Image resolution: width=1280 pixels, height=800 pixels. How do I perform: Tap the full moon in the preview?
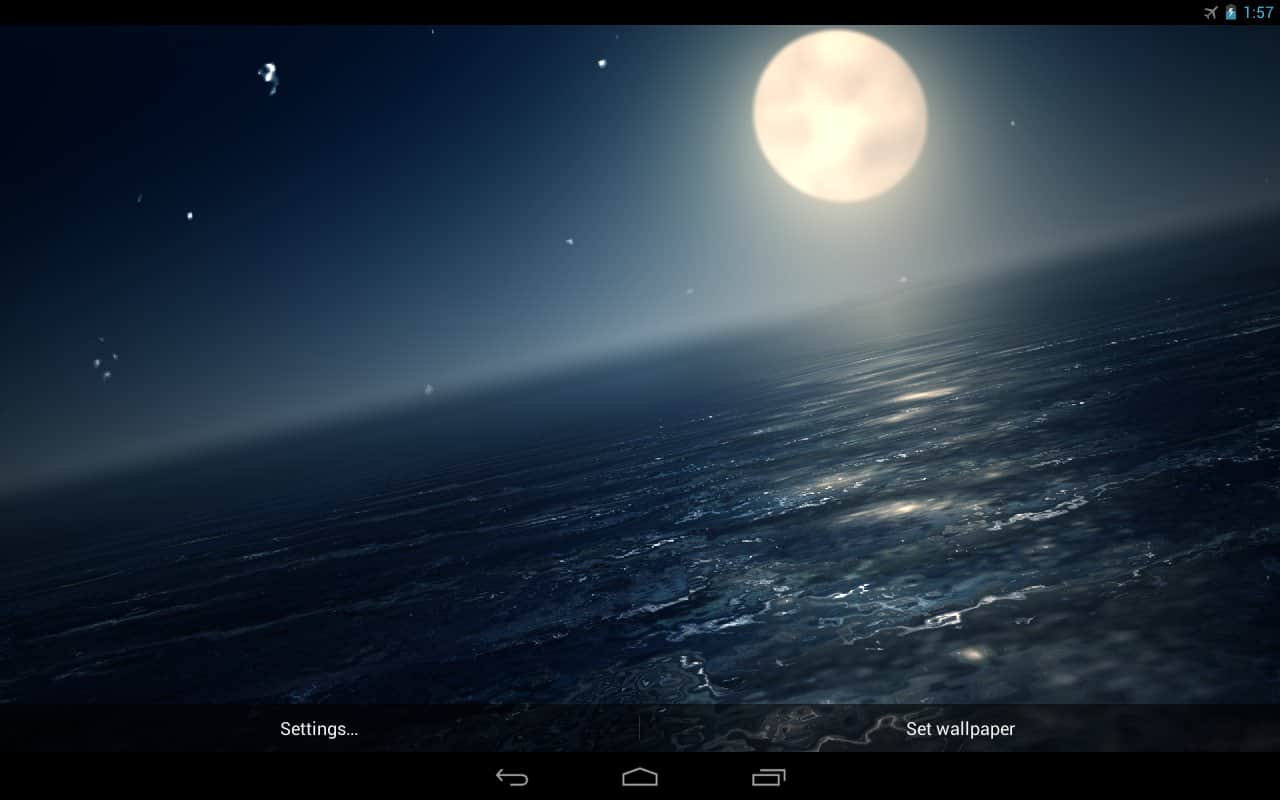pos(840,115)
